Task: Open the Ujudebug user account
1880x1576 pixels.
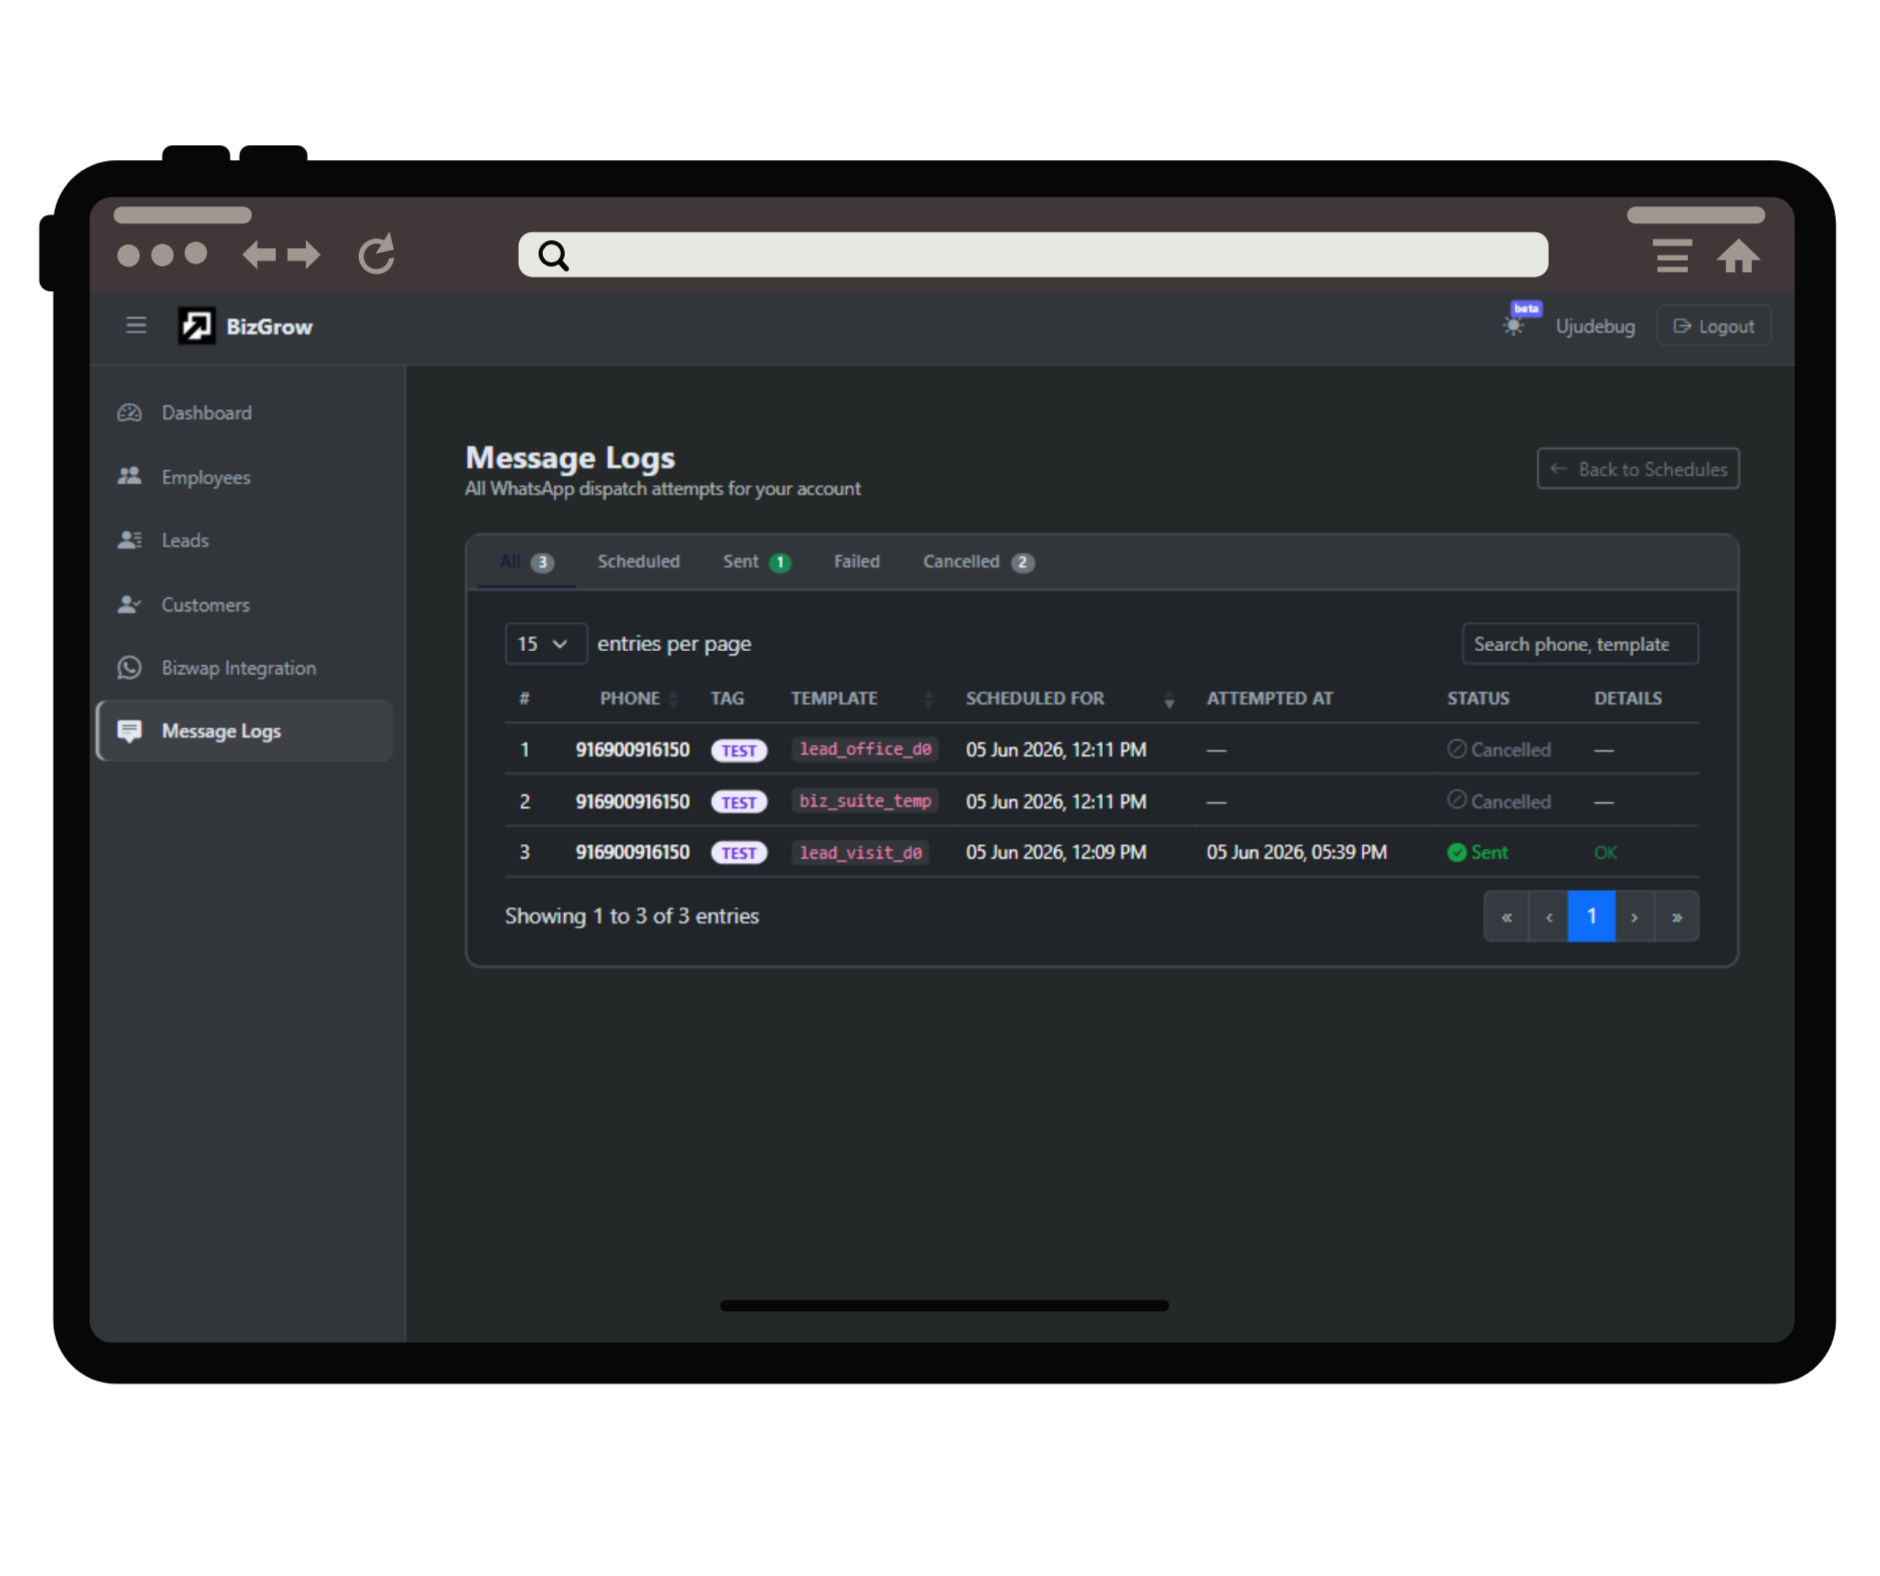Action: coord(1595,326)
